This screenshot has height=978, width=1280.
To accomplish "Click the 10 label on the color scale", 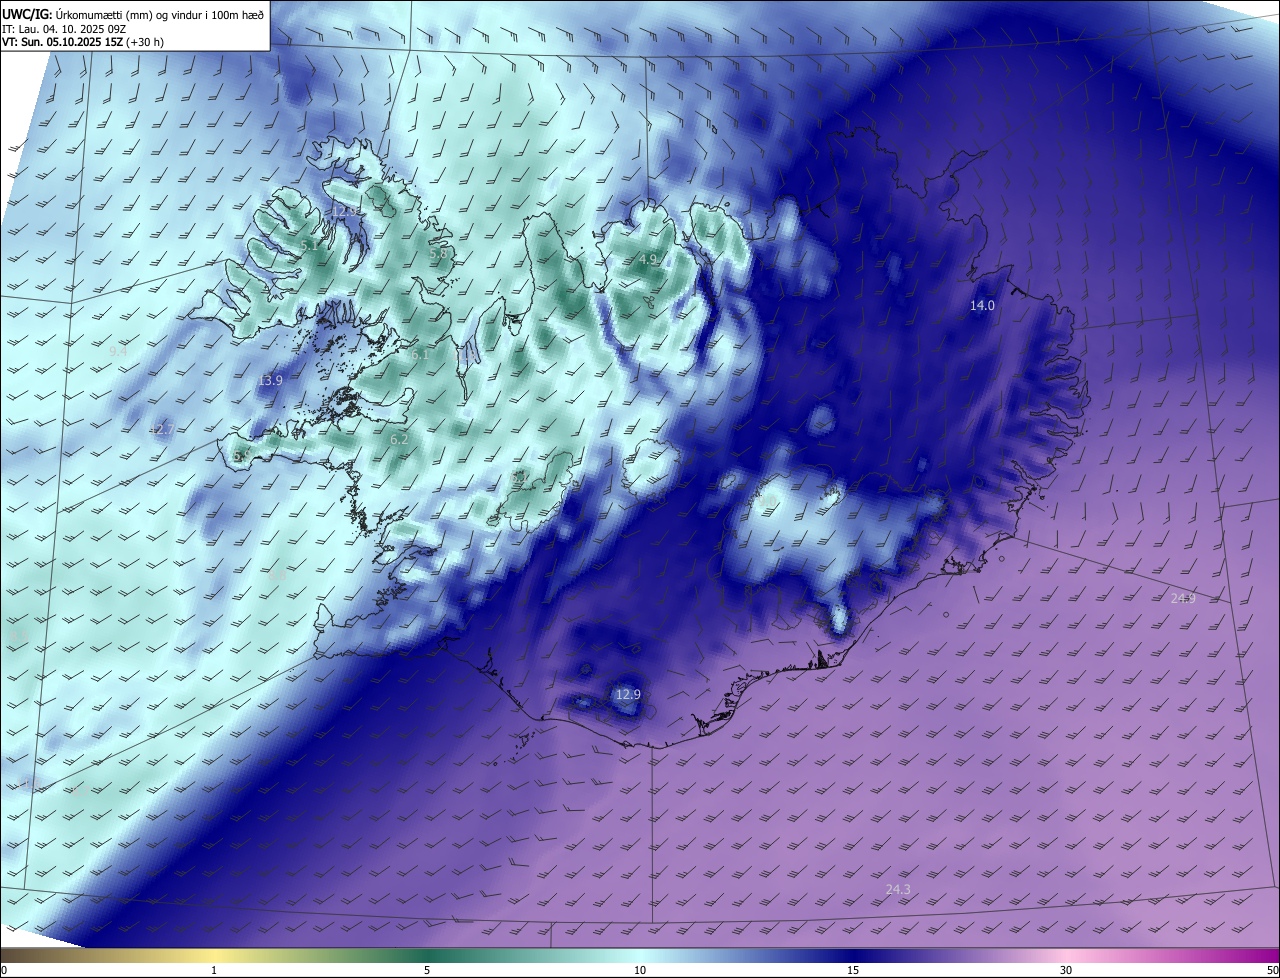I will pyautogui.click(x=640, y=970).
